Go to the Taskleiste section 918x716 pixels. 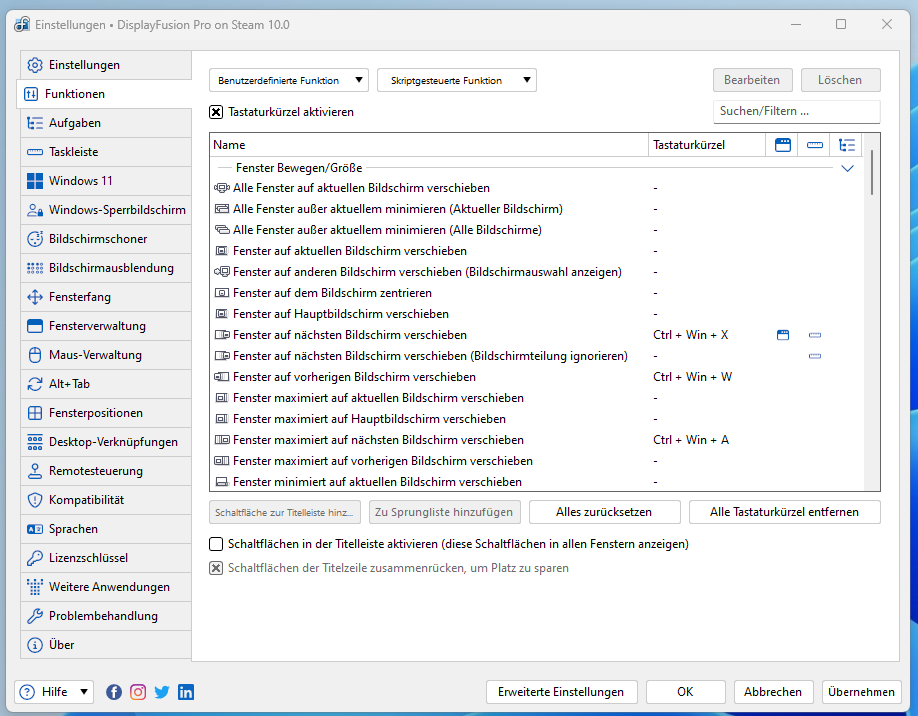106,152
